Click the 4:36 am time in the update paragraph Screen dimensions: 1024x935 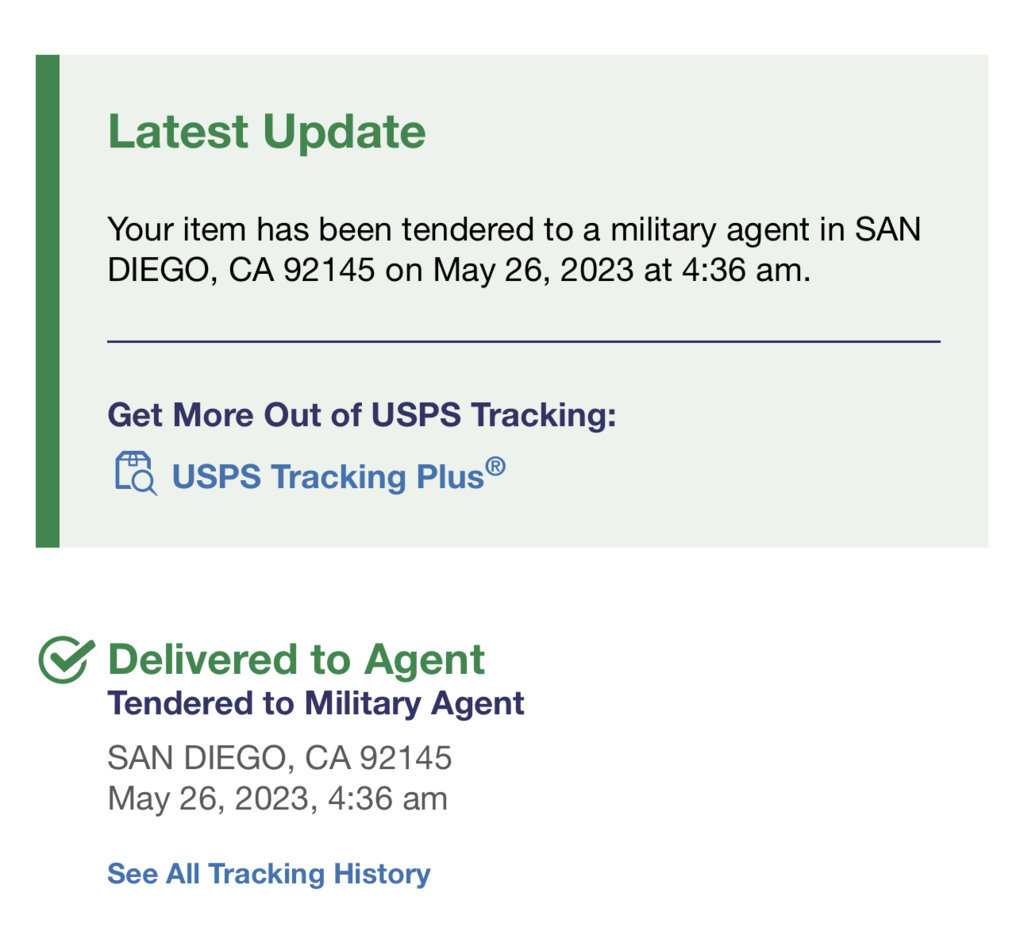click(746, 270)
